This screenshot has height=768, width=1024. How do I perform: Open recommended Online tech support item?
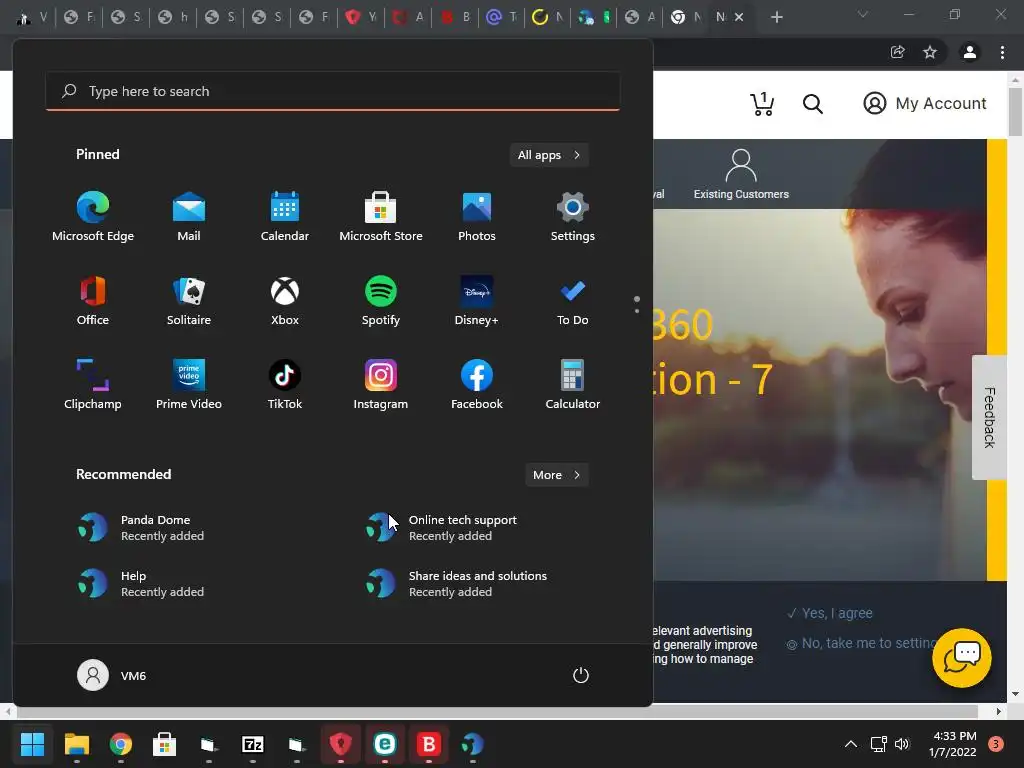click(441, 528)
